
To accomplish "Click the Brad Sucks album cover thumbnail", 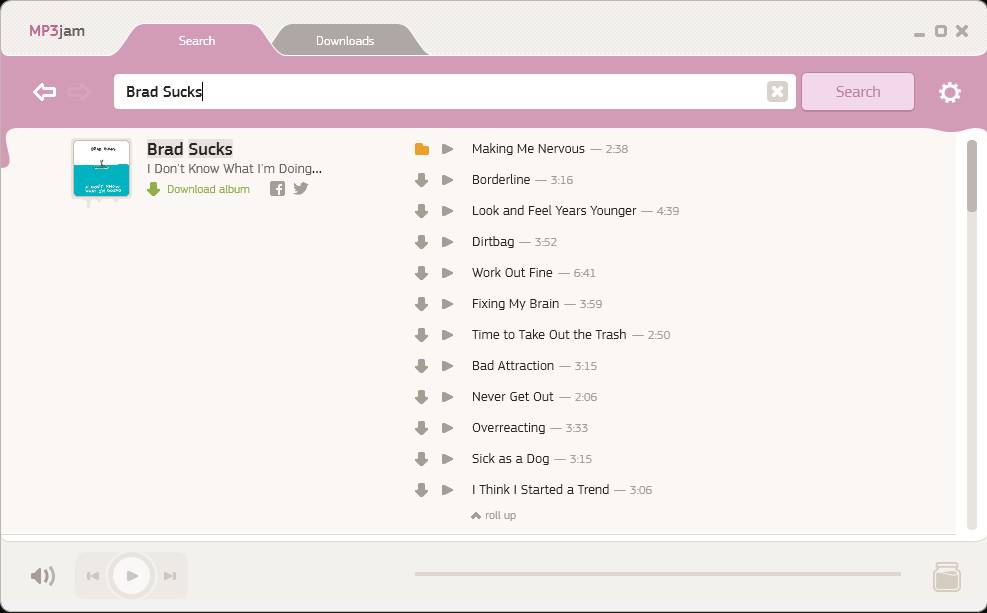I will (102, 168).
